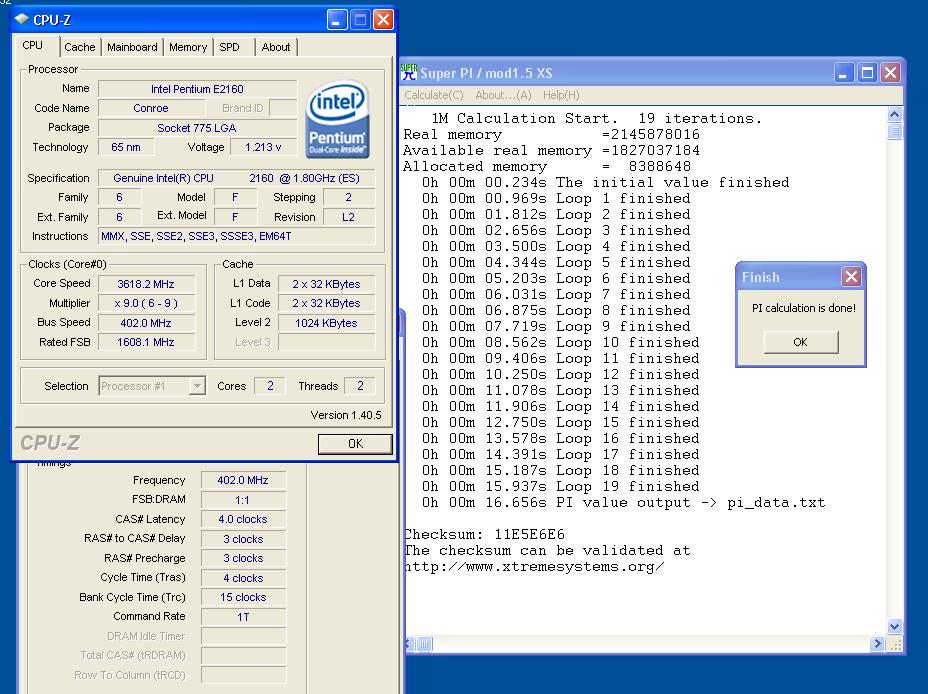The width and height of the screenshot is (928, 694).
Task: Click the Socket 775 LGA package field
Action: 197,128
